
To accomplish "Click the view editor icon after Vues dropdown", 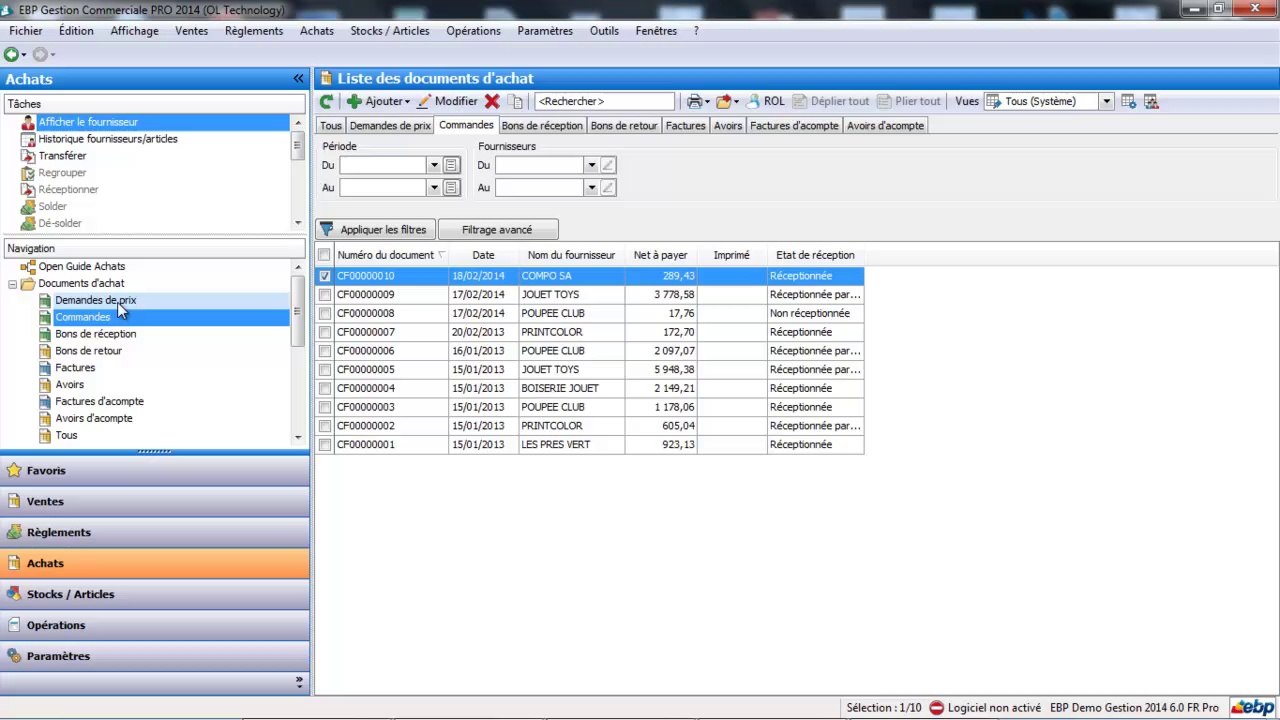I will point(1128,101).
